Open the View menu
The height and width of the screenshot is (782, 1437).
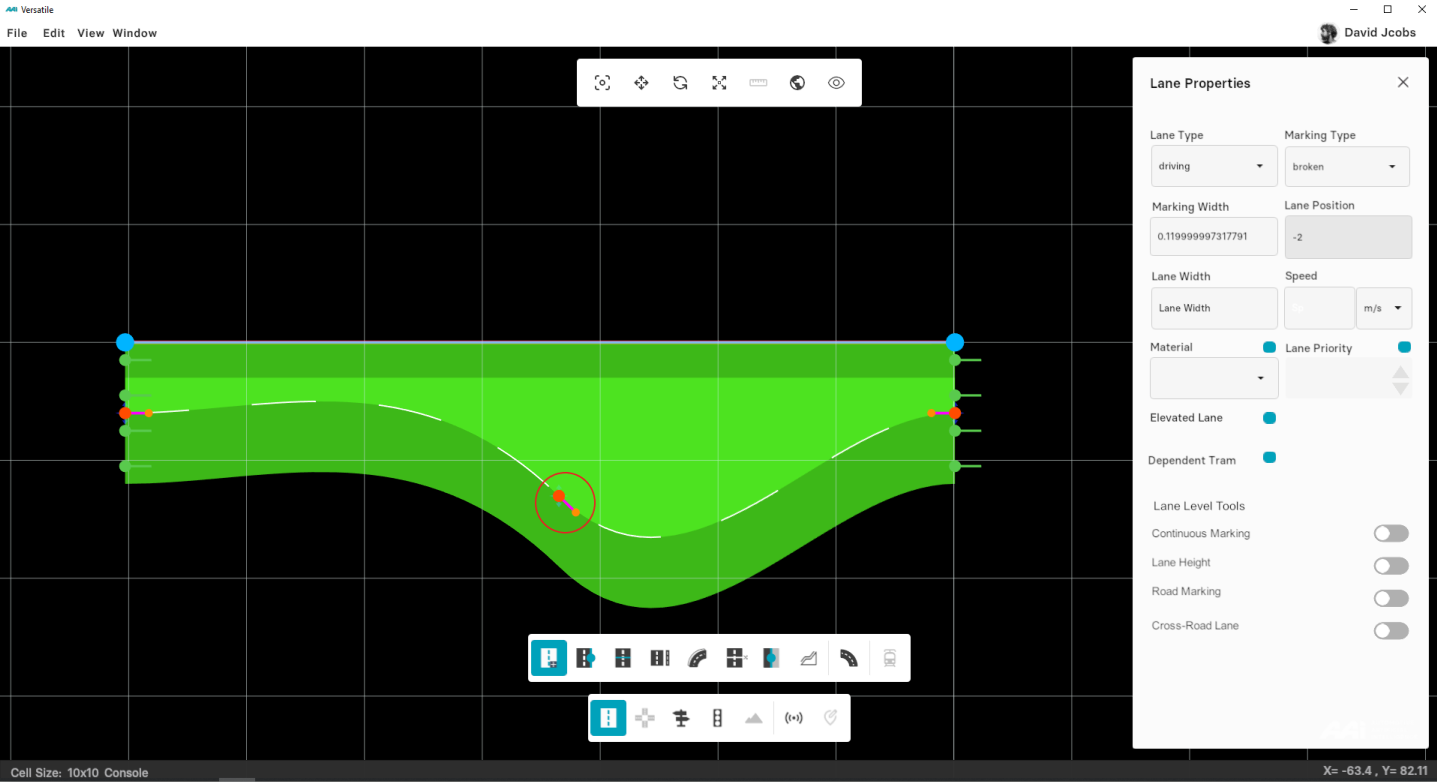click(90, 33)
